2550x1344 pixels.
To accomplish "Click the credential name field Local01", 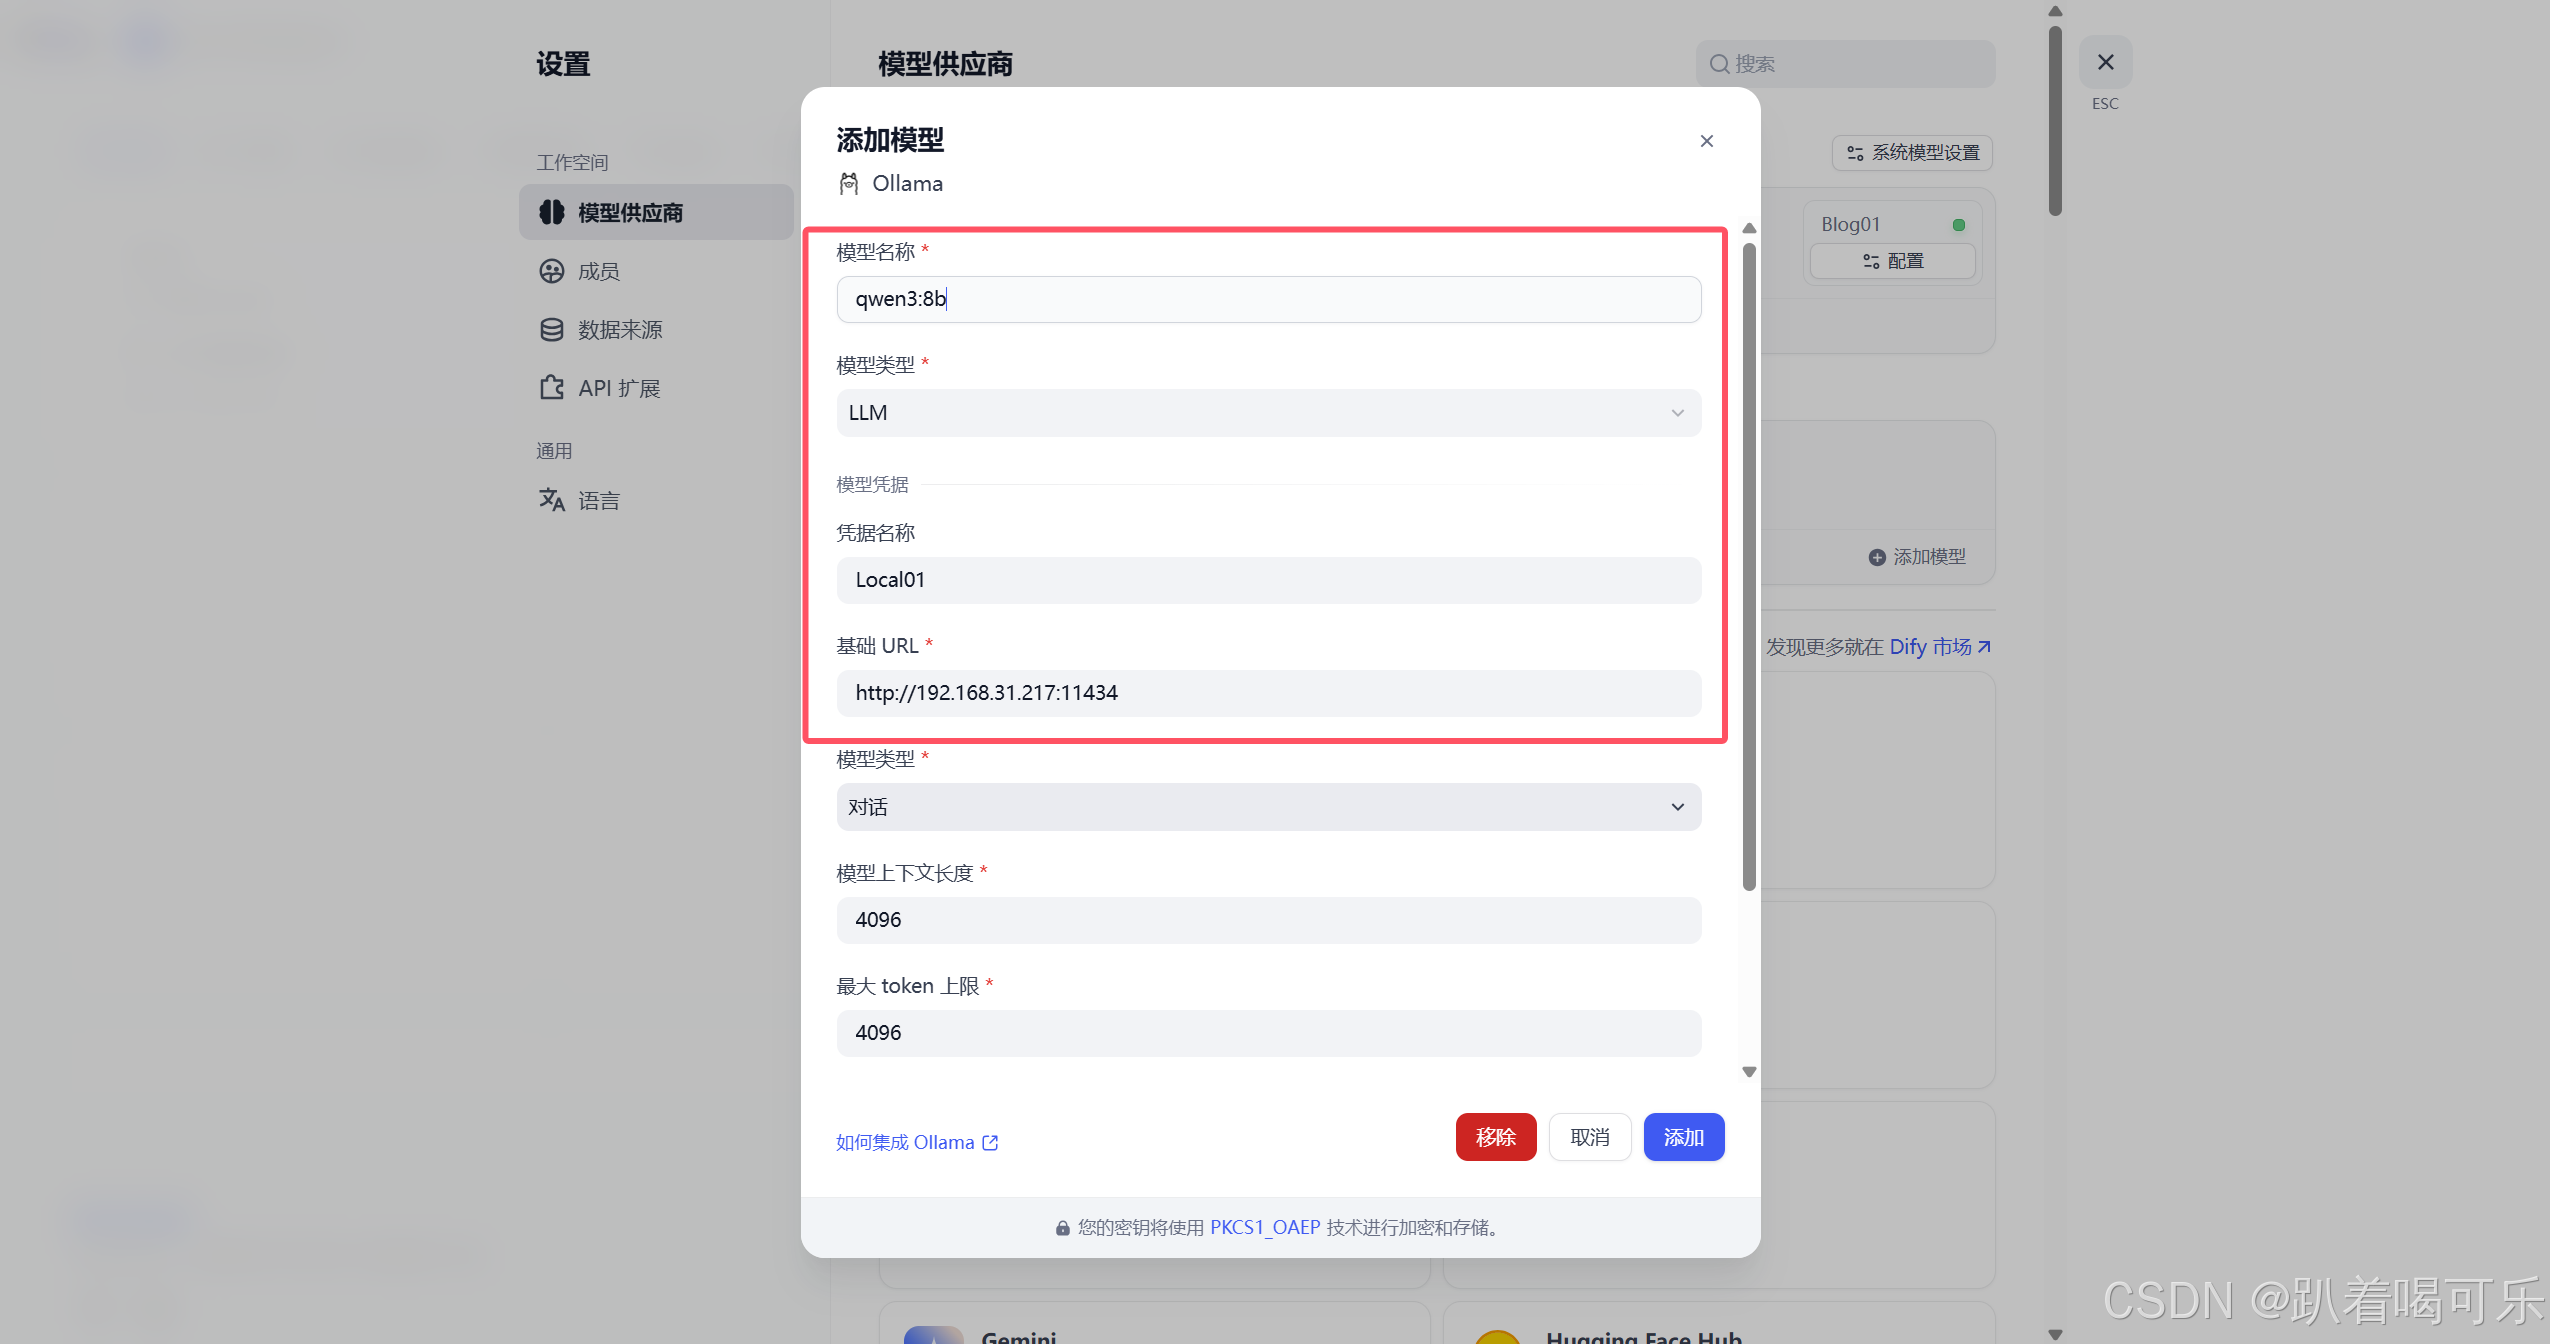I will click(x=1268, y=580).
